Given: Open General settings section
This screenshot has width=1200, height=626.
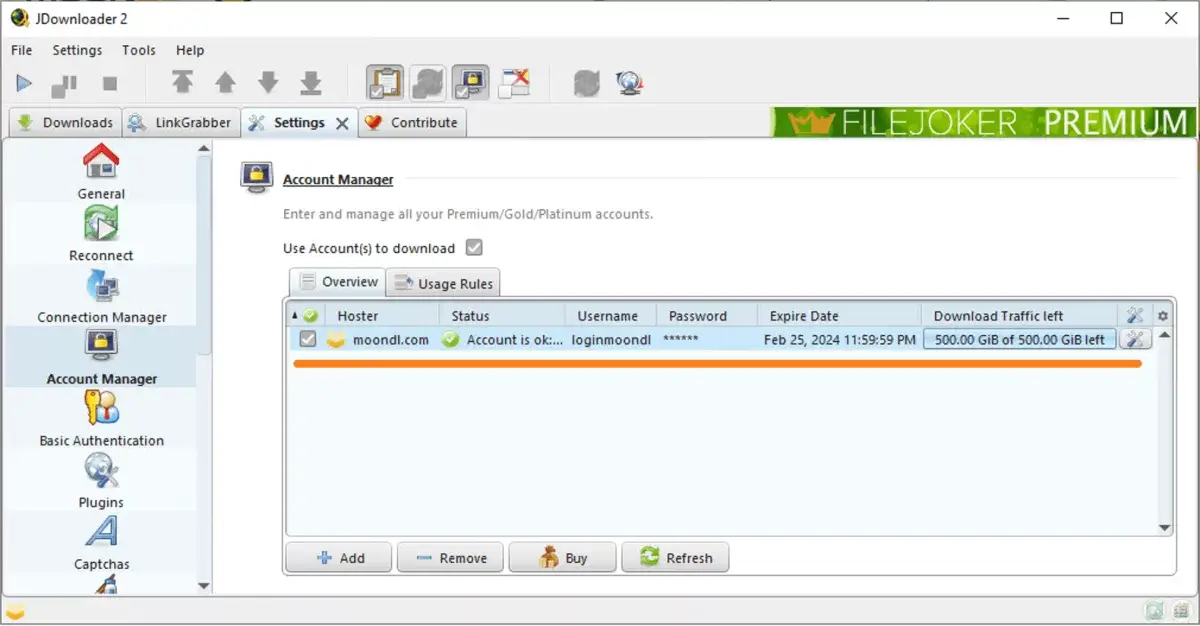Looking at the screenshot, I should tap(101, 172).
